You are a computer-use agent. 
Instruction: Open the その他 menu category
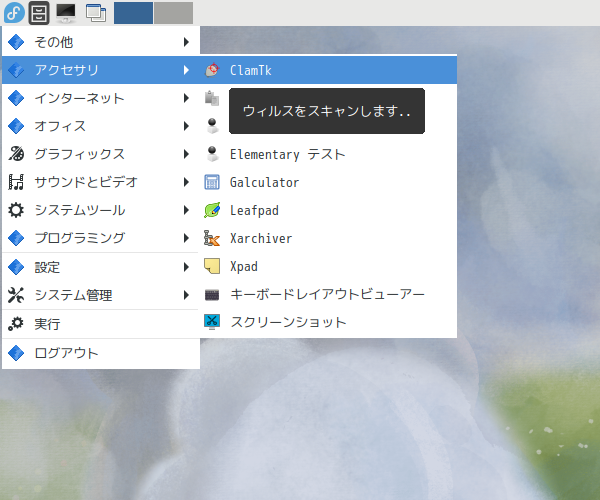point(101,42)
